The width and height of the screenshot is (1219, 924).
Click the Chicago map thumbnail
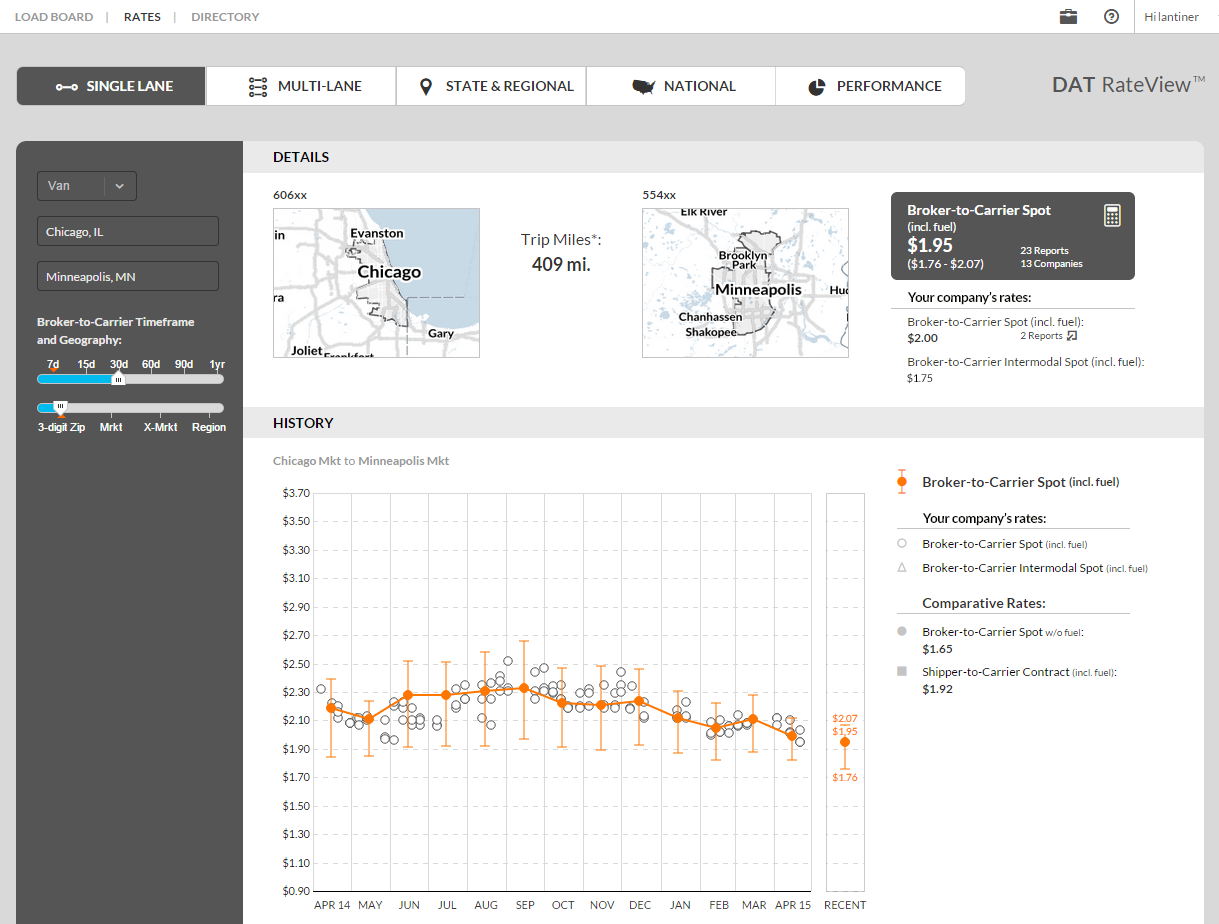376,283
